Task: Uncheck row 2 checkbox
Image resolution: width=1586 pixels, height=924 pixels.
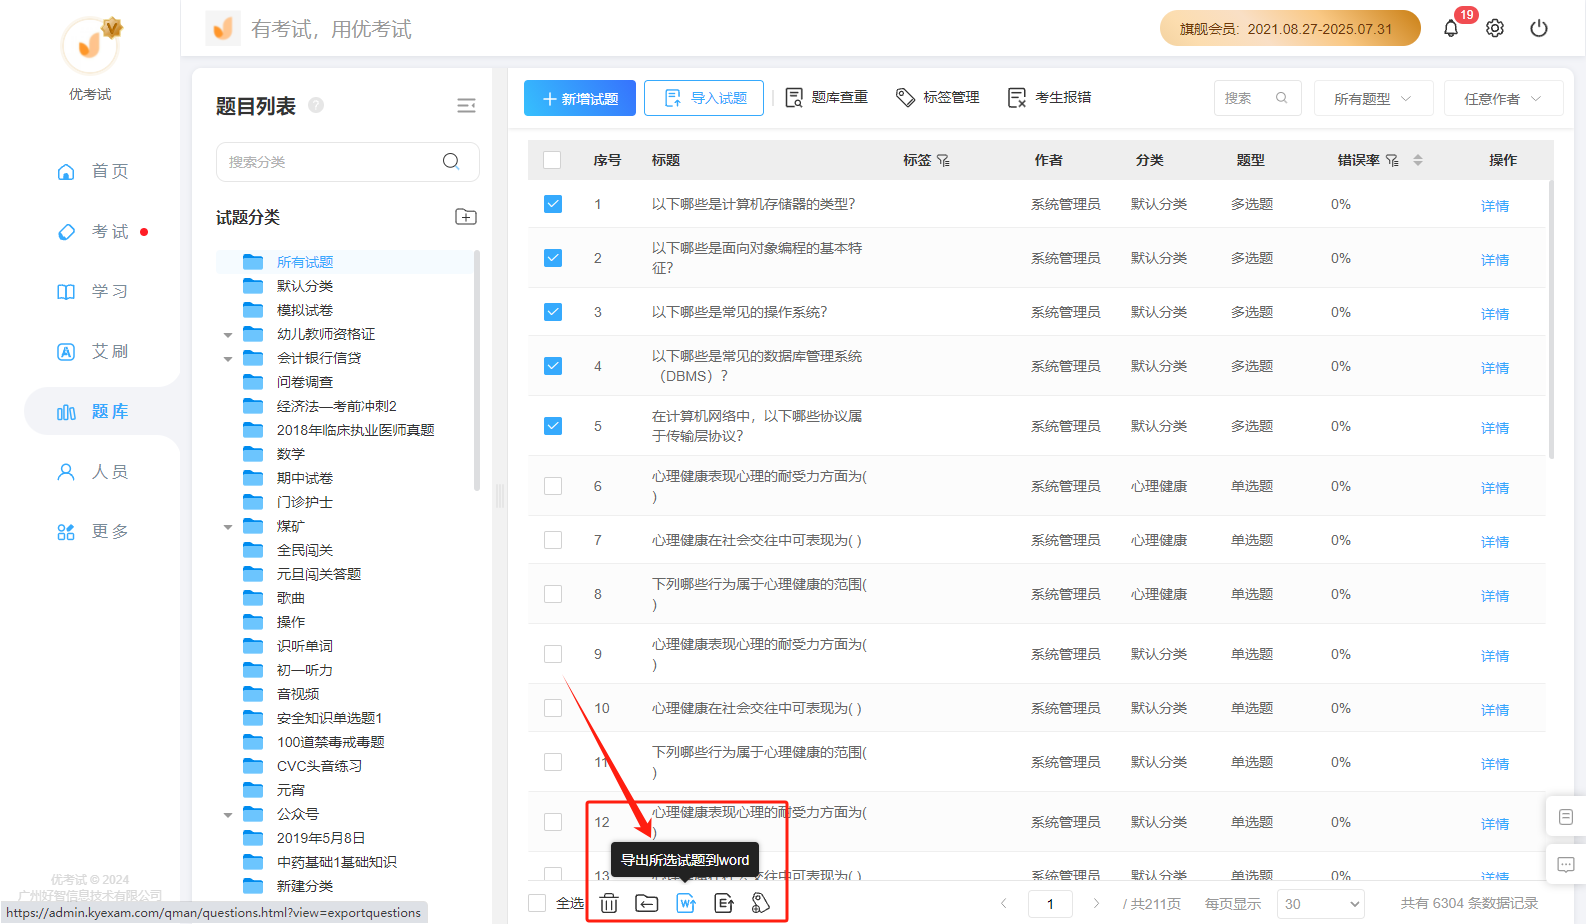Action: (553, 258)
